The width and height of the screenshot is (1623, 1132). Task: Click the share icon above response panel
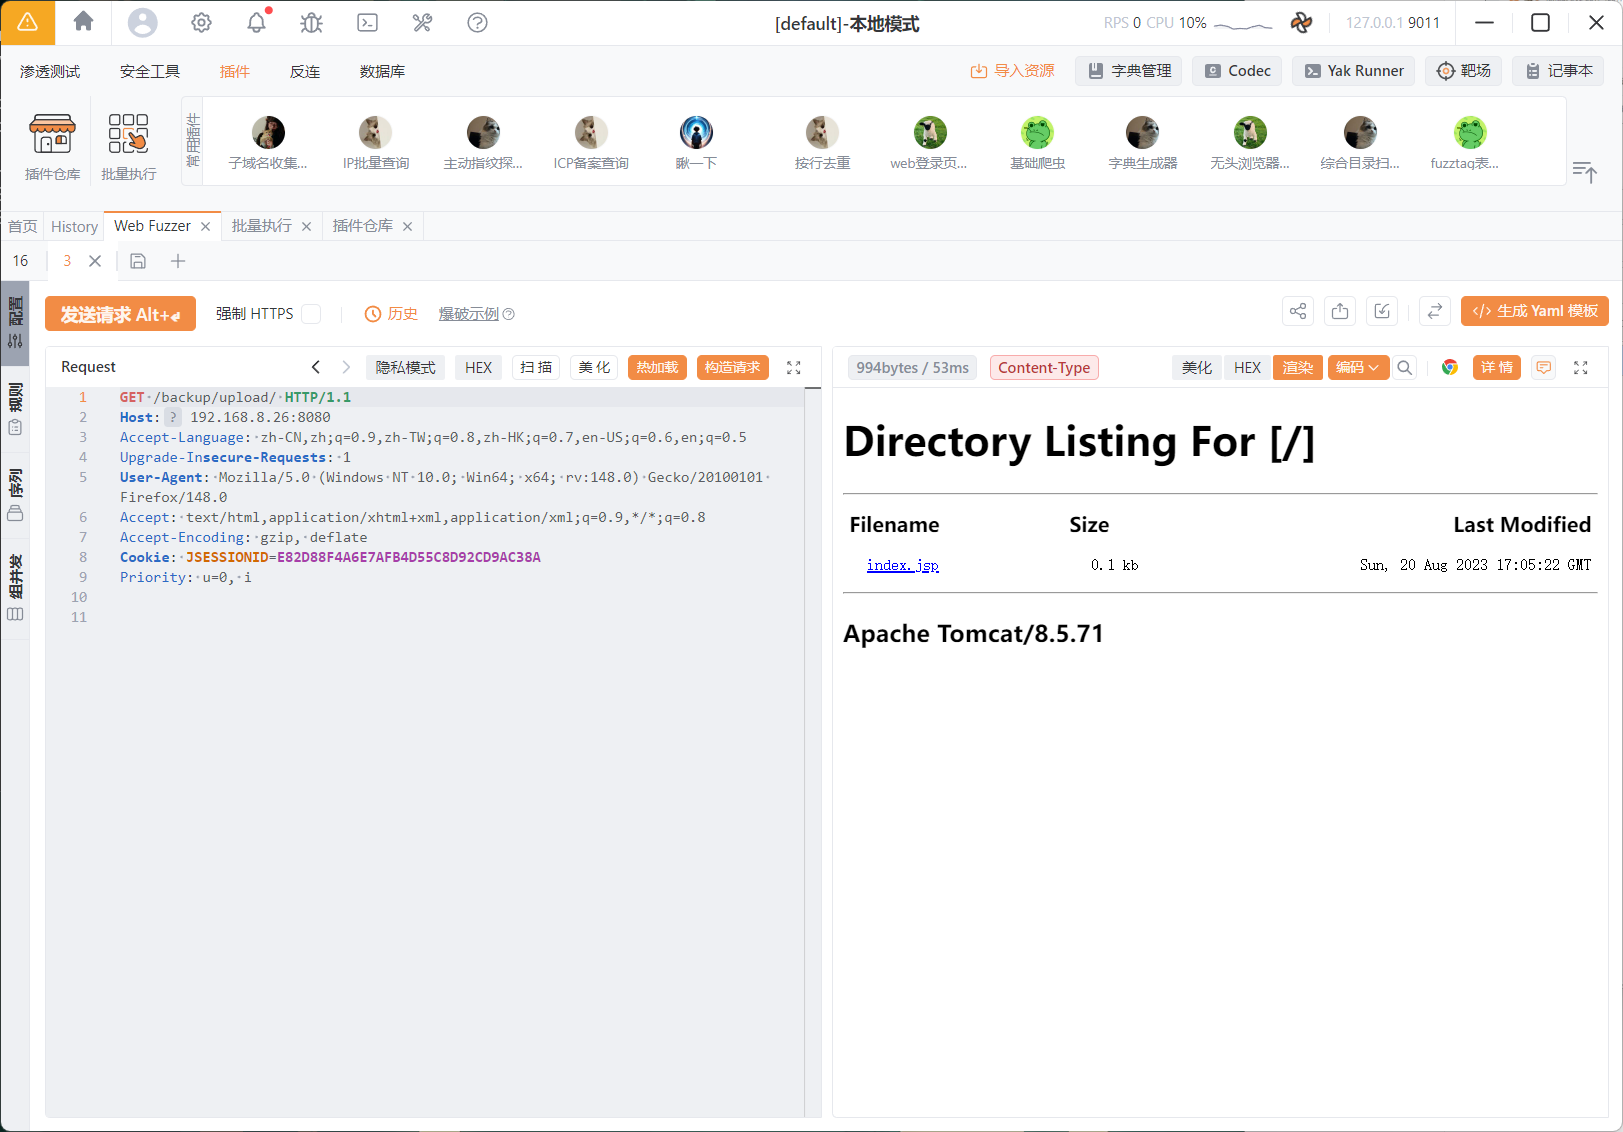(1297, 311)
